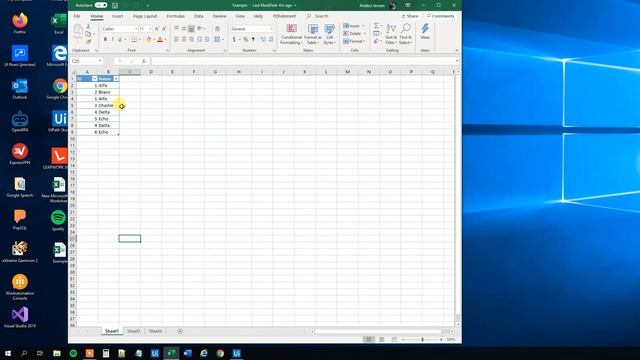
Task: Open the ID column filter dropdown
Action: click(x=95, y=78)
